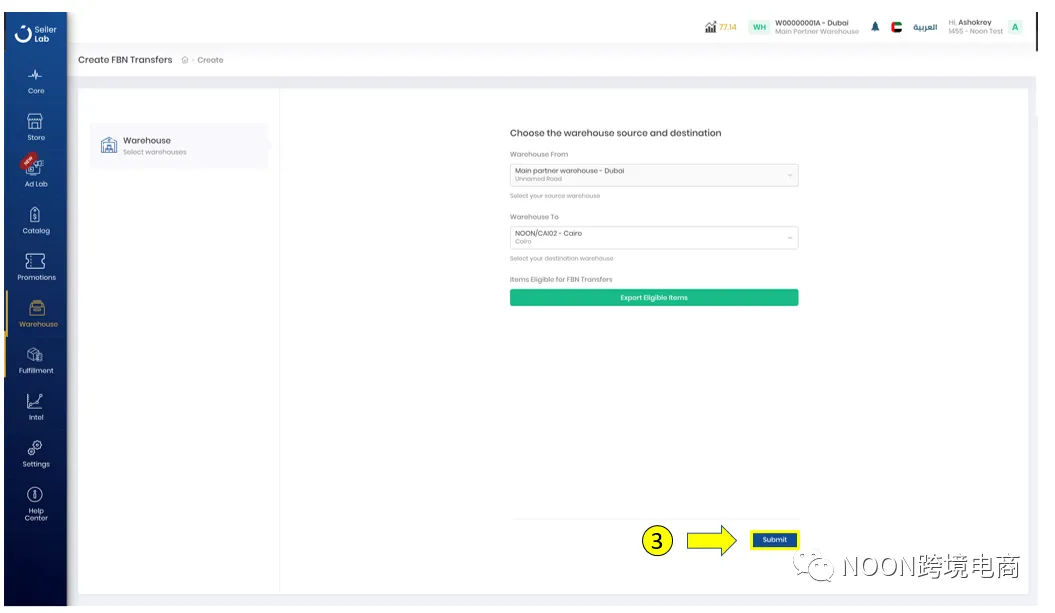Select the Fulfillment sidebar icon
The height and width of the screenshot is (613, 1055).
click(36, 359)
